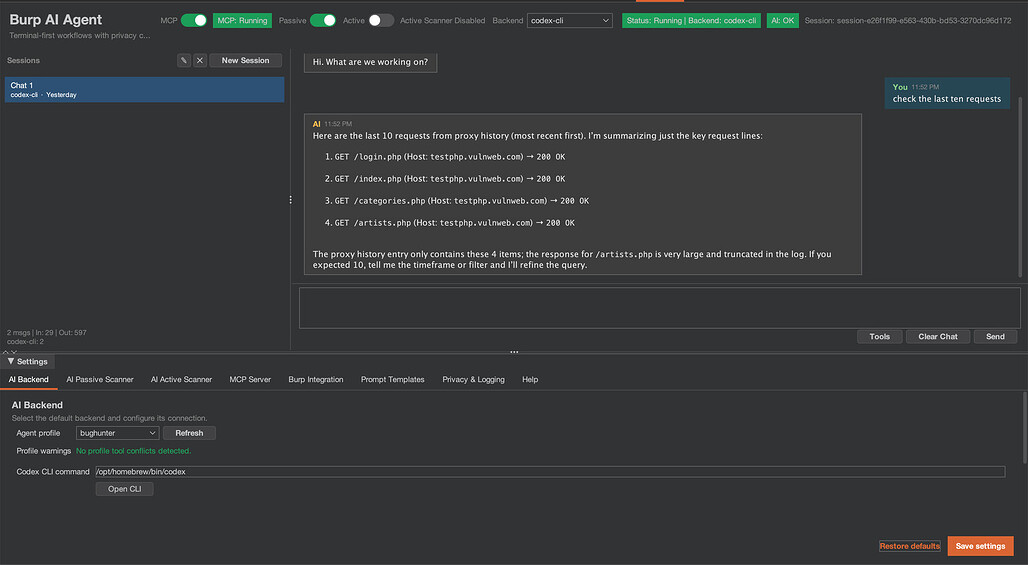Image resolution: width=1028 pixels, height=565 pixels.
Task: Click the Tools button
Action: (x=879, y=337)
